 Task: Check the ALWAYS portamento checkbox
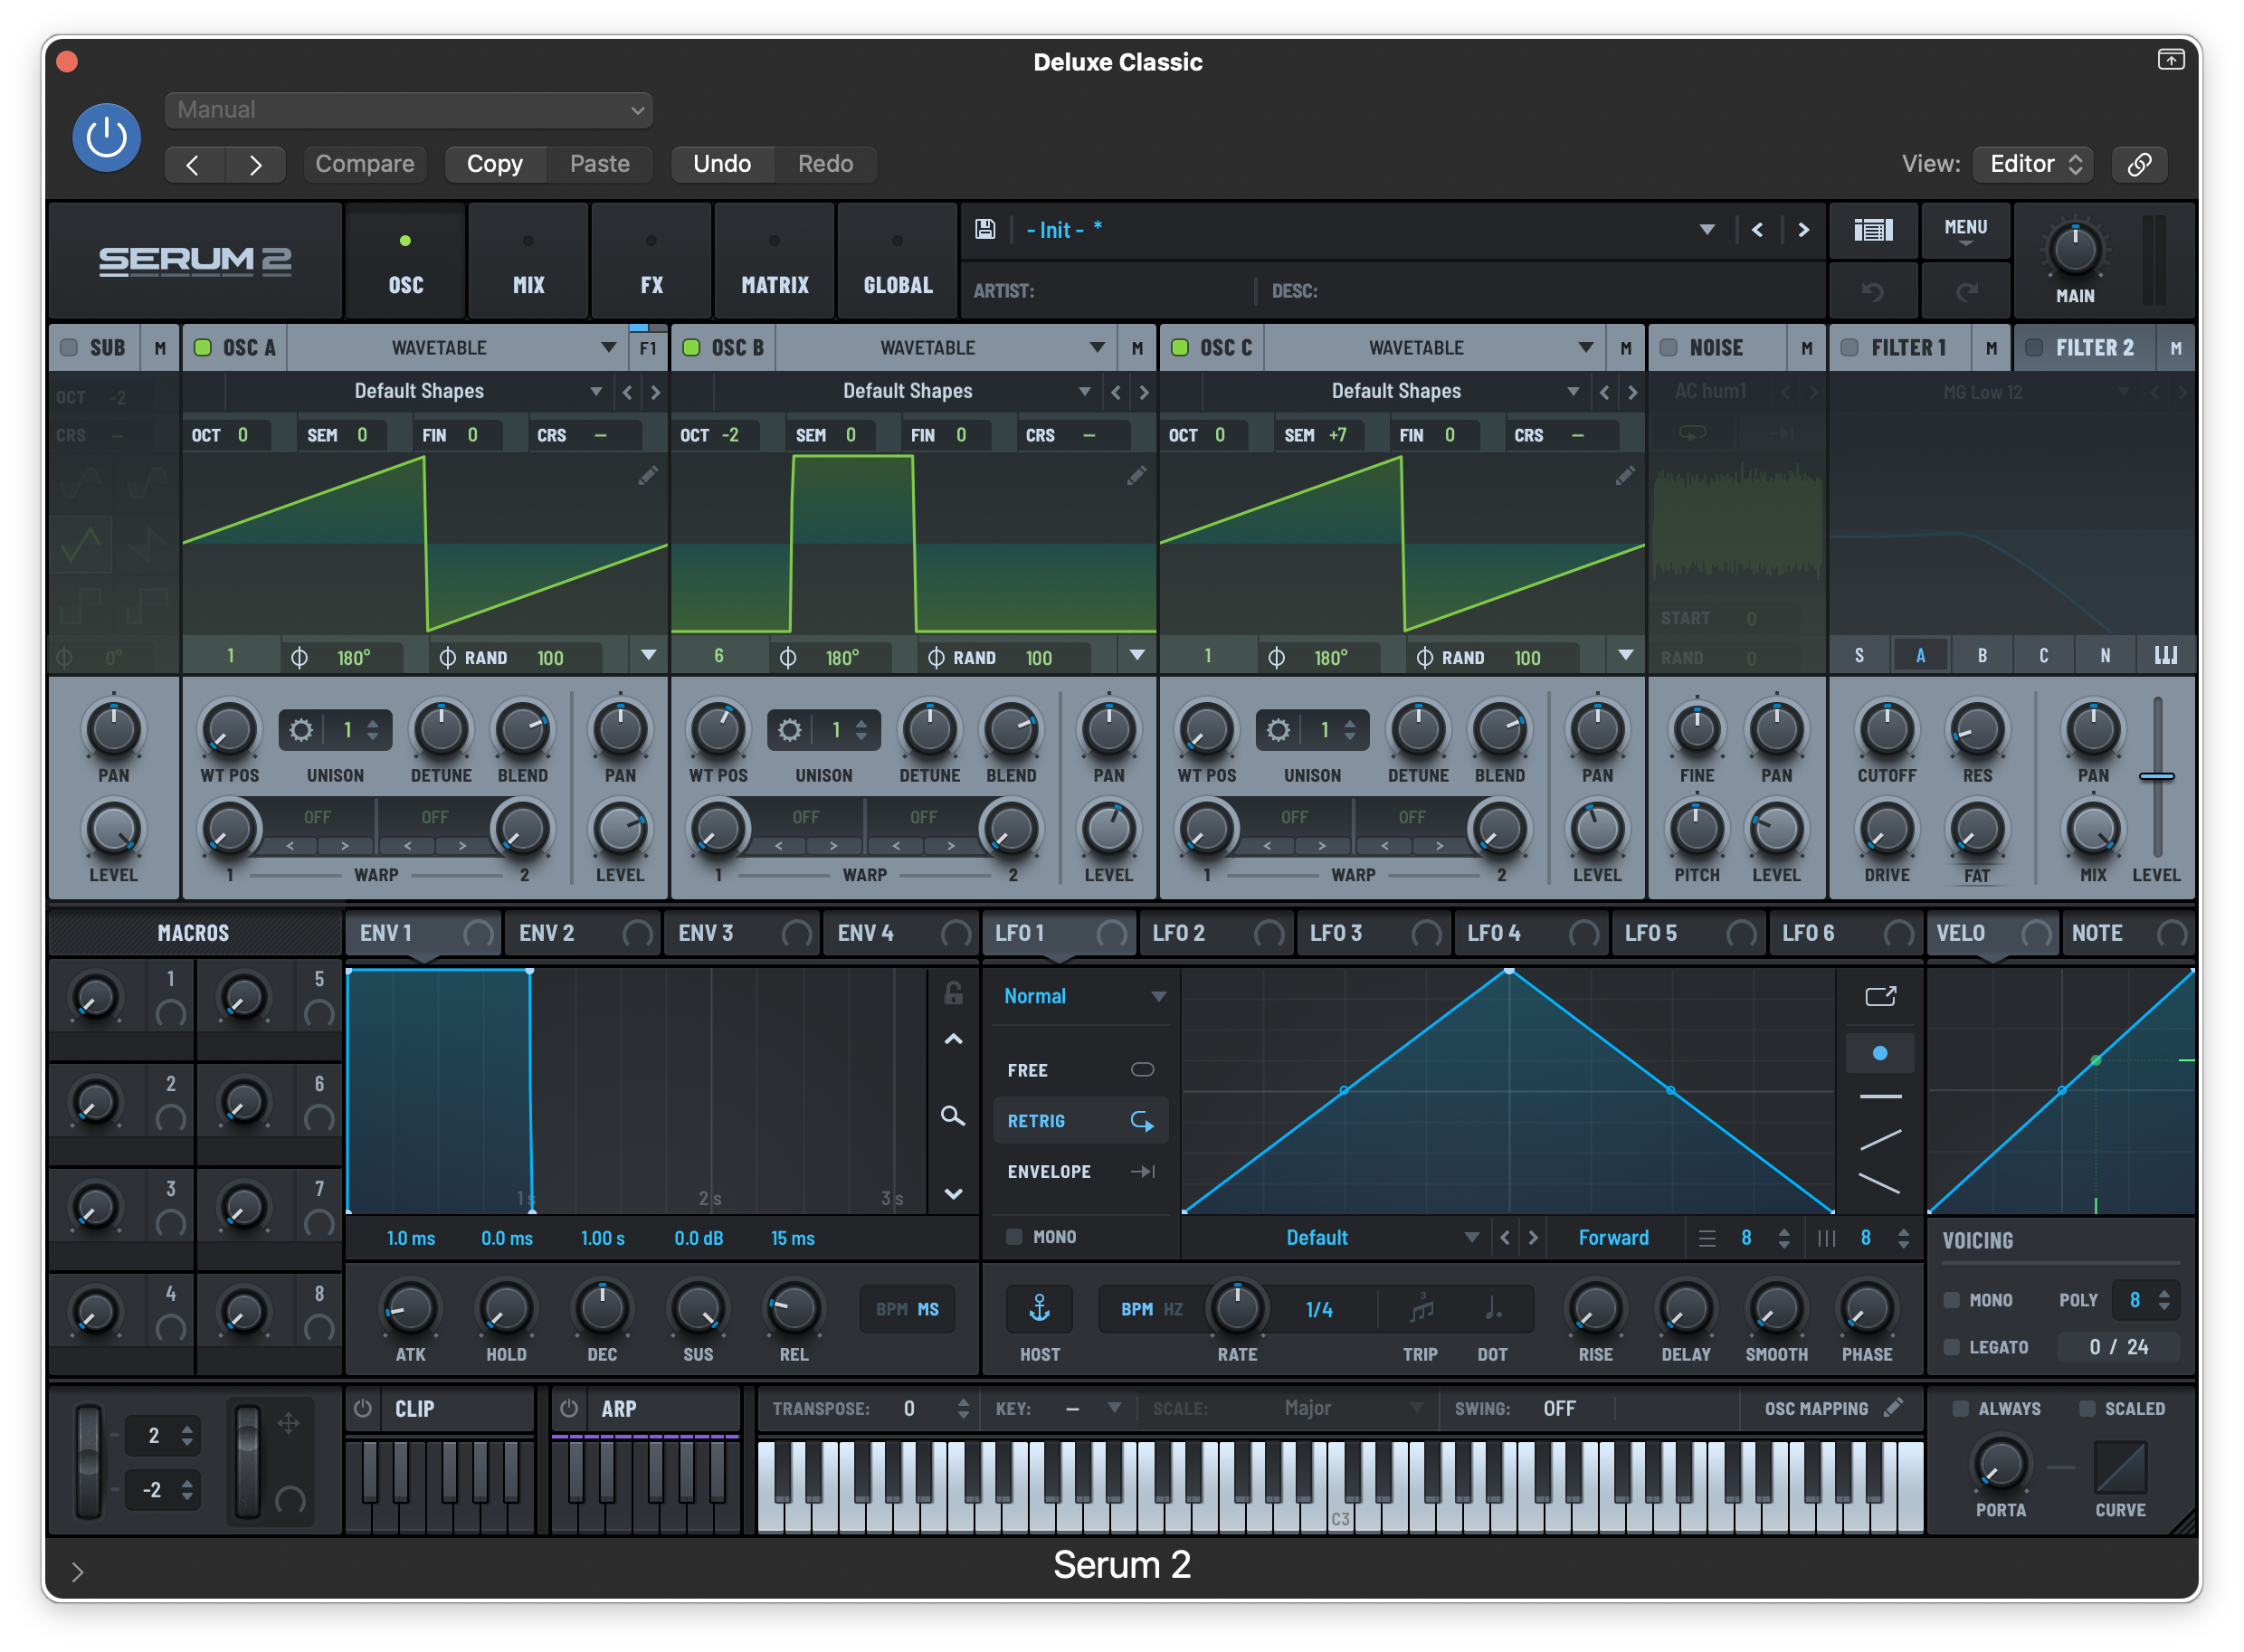tap(1960, 1408)
